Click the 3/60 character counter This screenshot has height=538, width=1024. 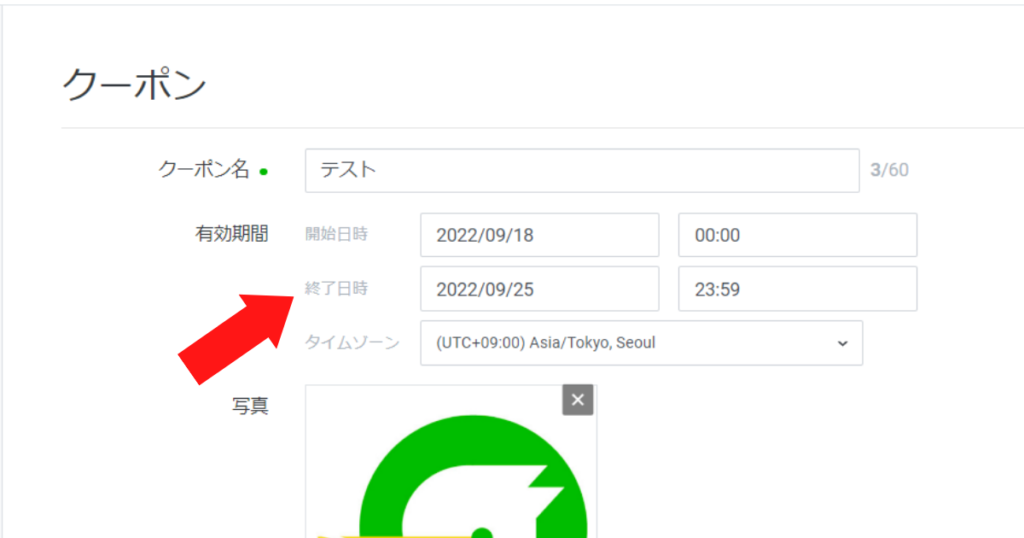point(889,170)
